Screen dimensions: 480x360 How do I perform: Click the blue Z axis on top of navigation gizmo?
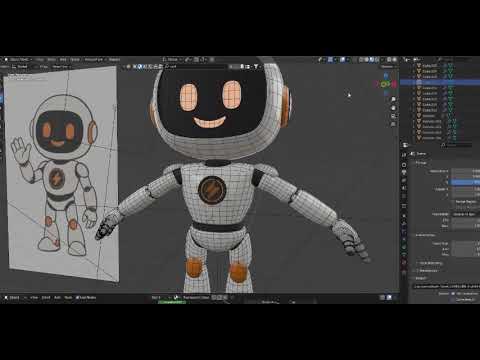pyautogui.click(x=386, y=76)
